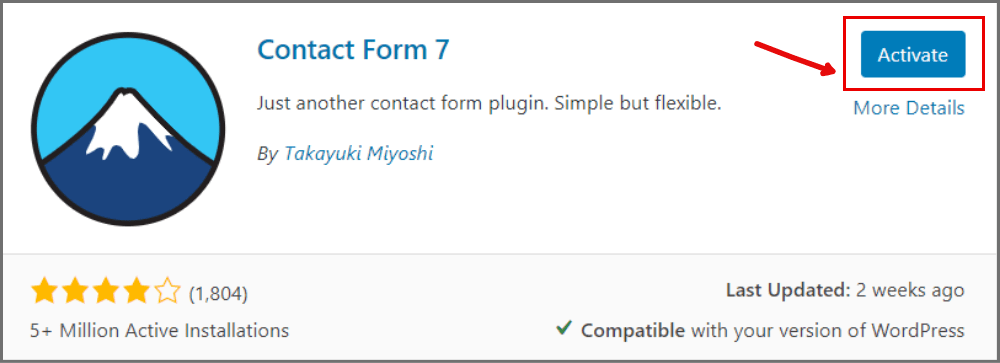Click the Compatible with WordPress text

click(772, 331)
